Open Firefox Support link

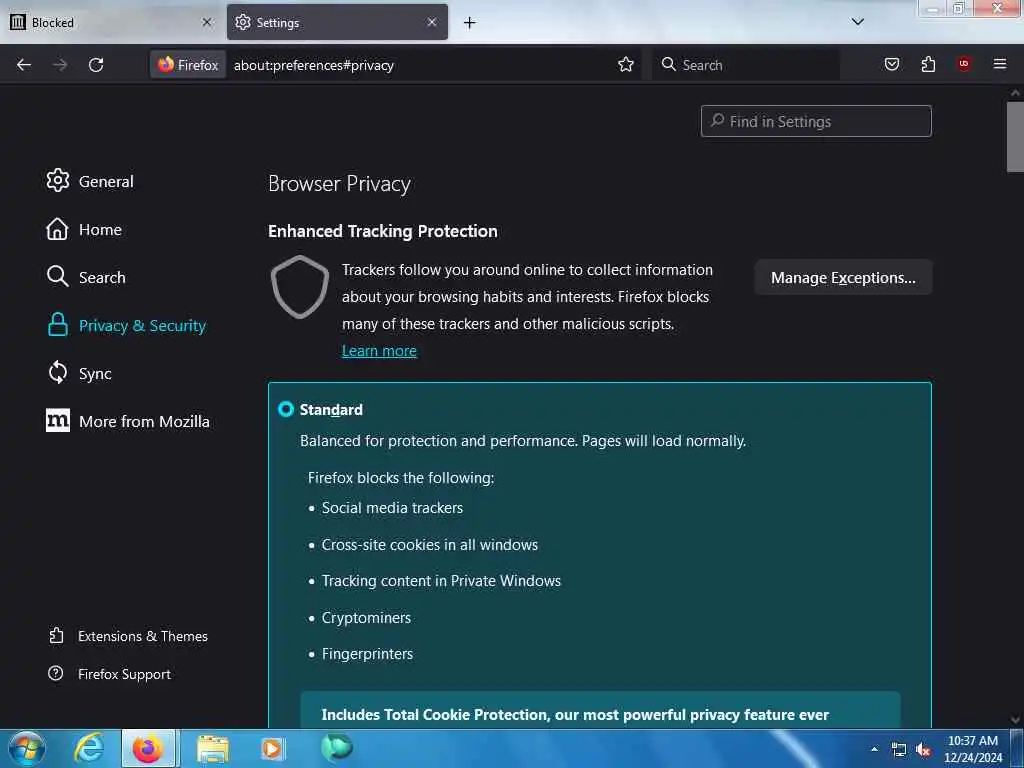[110, 674]
